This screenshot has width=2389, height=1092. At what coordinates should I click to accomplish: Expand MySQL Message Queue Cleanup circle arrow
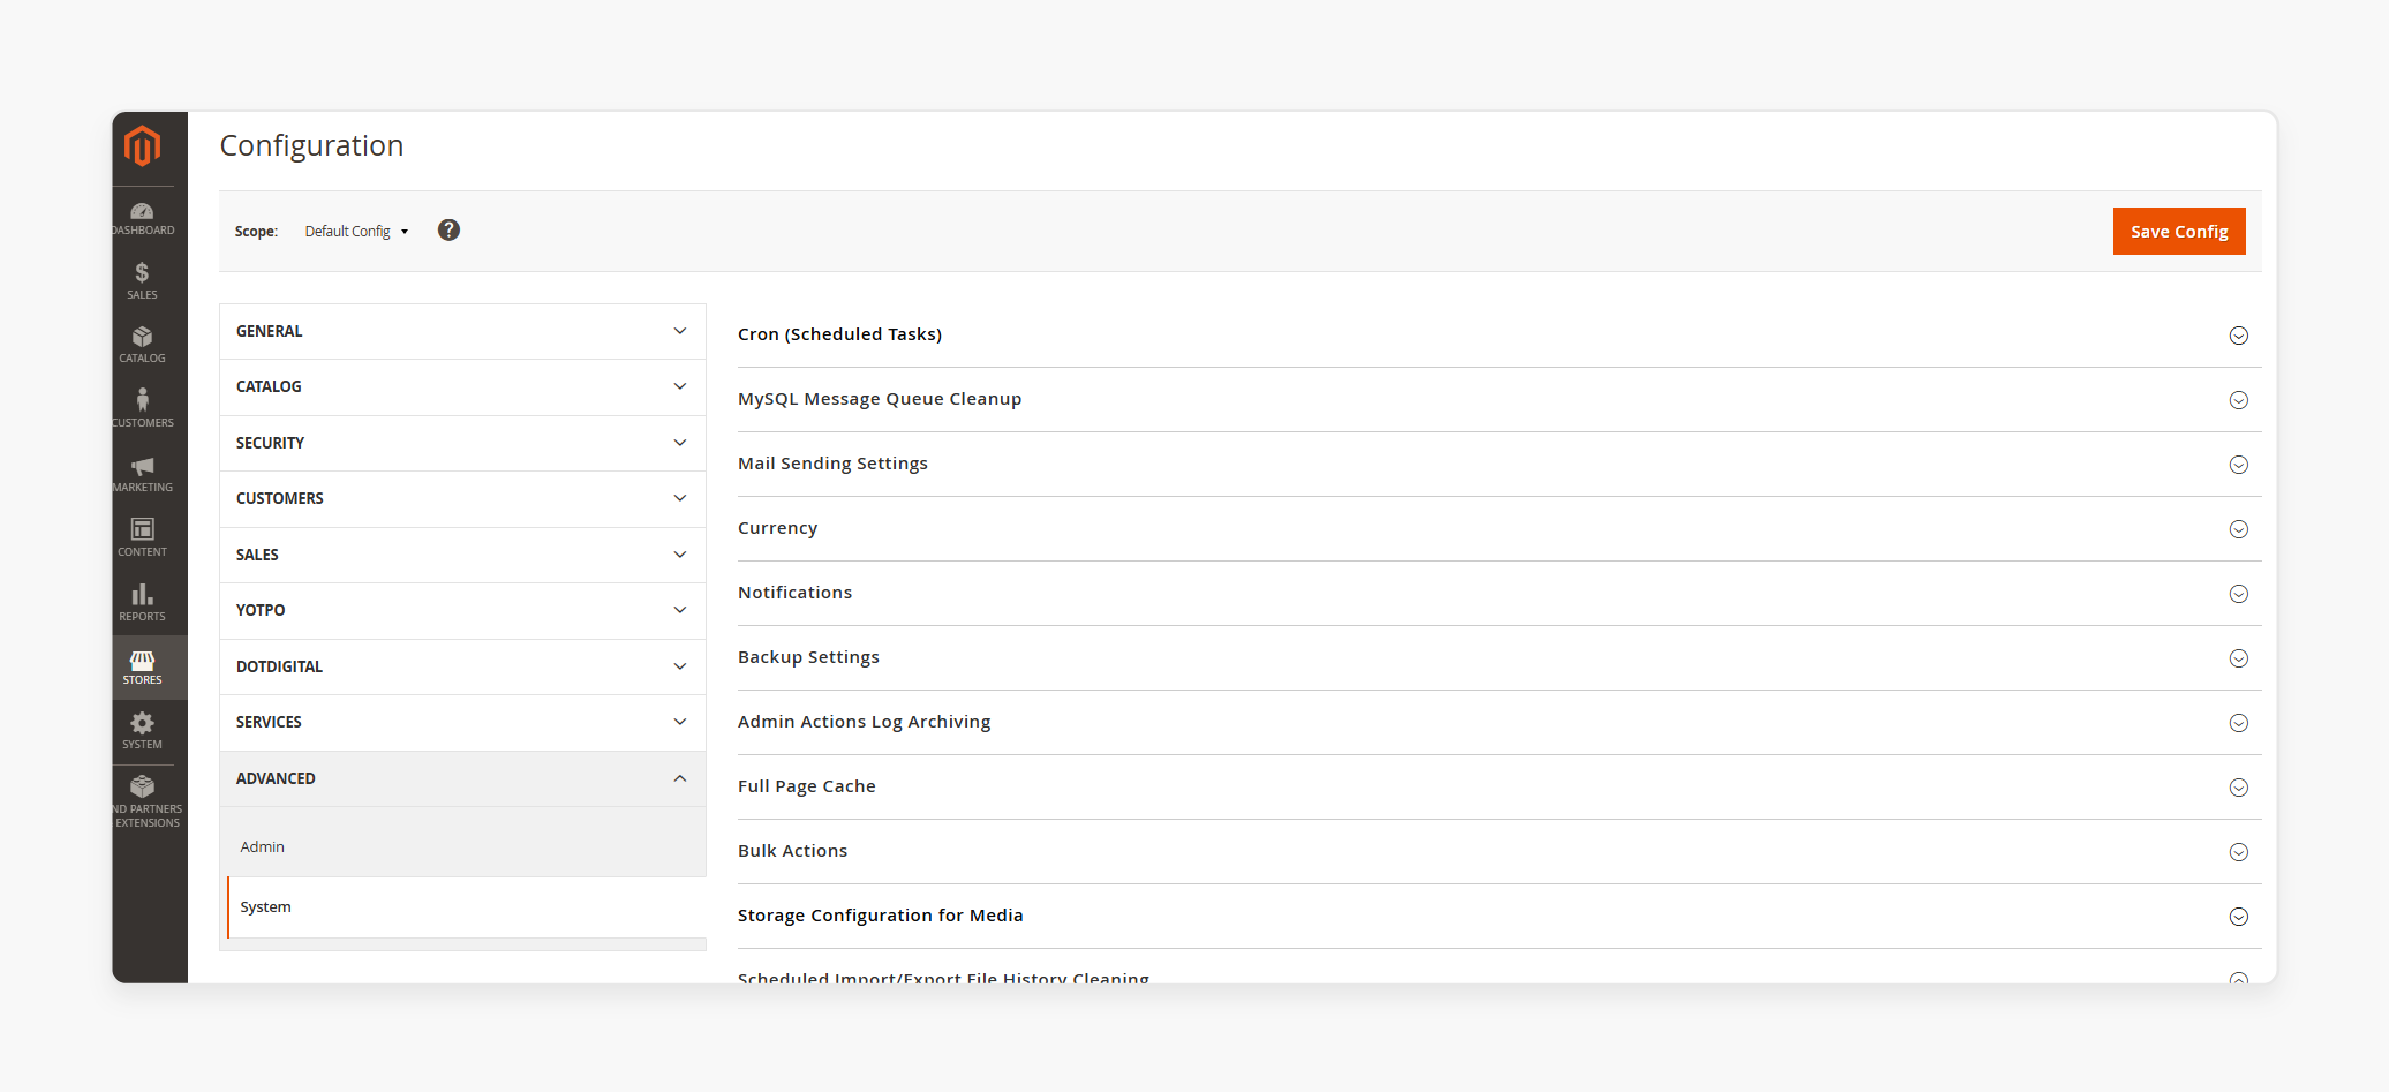coord(2239,400)
